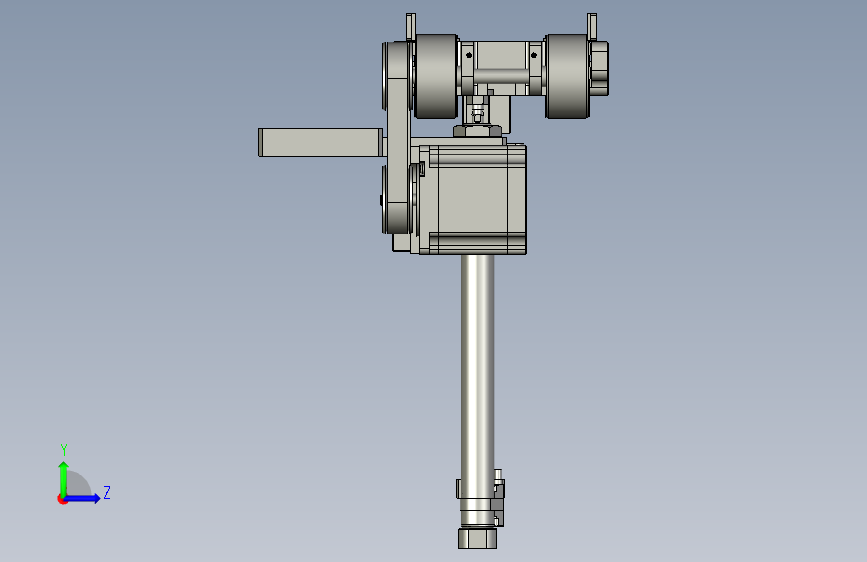Select the belt cover plate

pos(398,138)
